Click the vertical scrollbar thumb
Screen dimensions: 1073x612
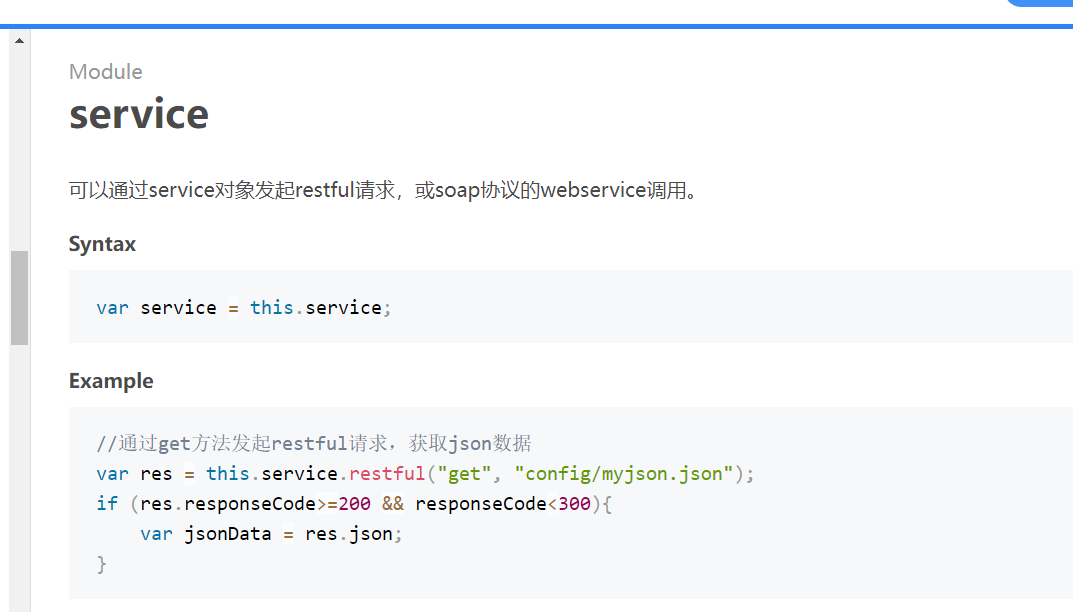click(19, 297)
